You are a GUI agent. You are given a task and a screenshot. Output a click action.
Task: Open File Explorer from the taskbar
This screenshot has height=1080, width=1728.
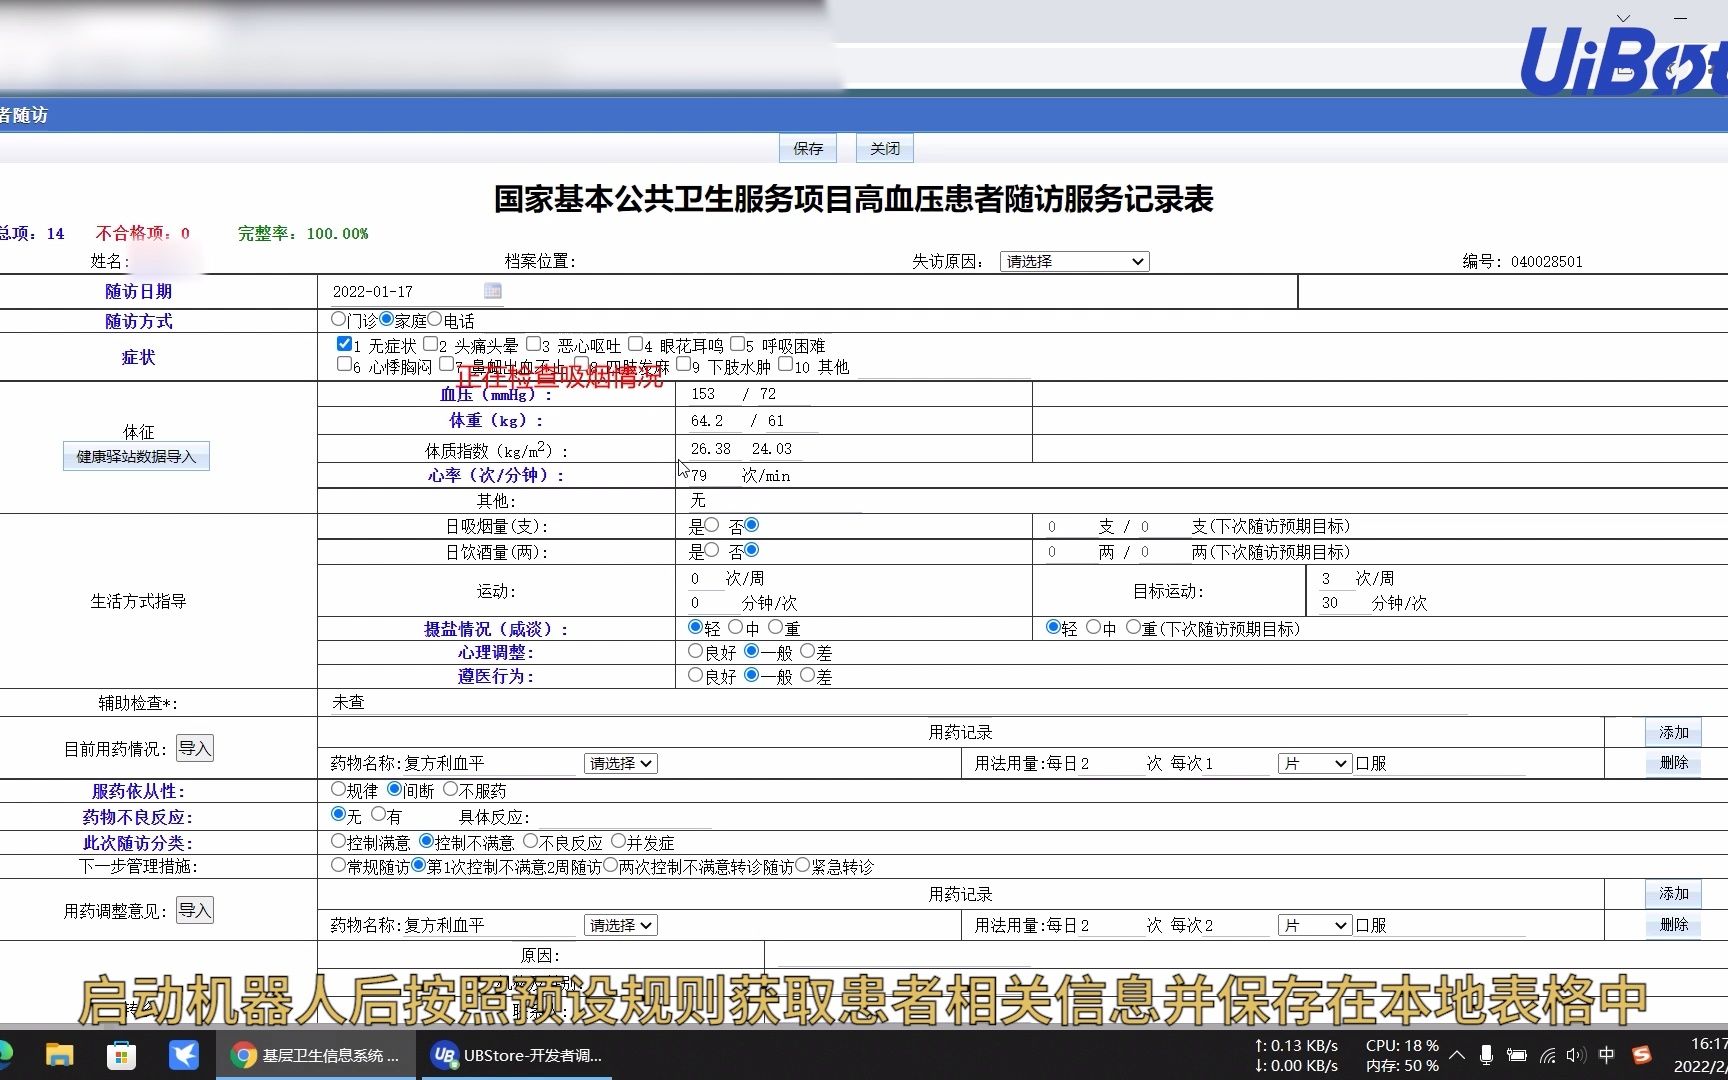click(59, 1055)
